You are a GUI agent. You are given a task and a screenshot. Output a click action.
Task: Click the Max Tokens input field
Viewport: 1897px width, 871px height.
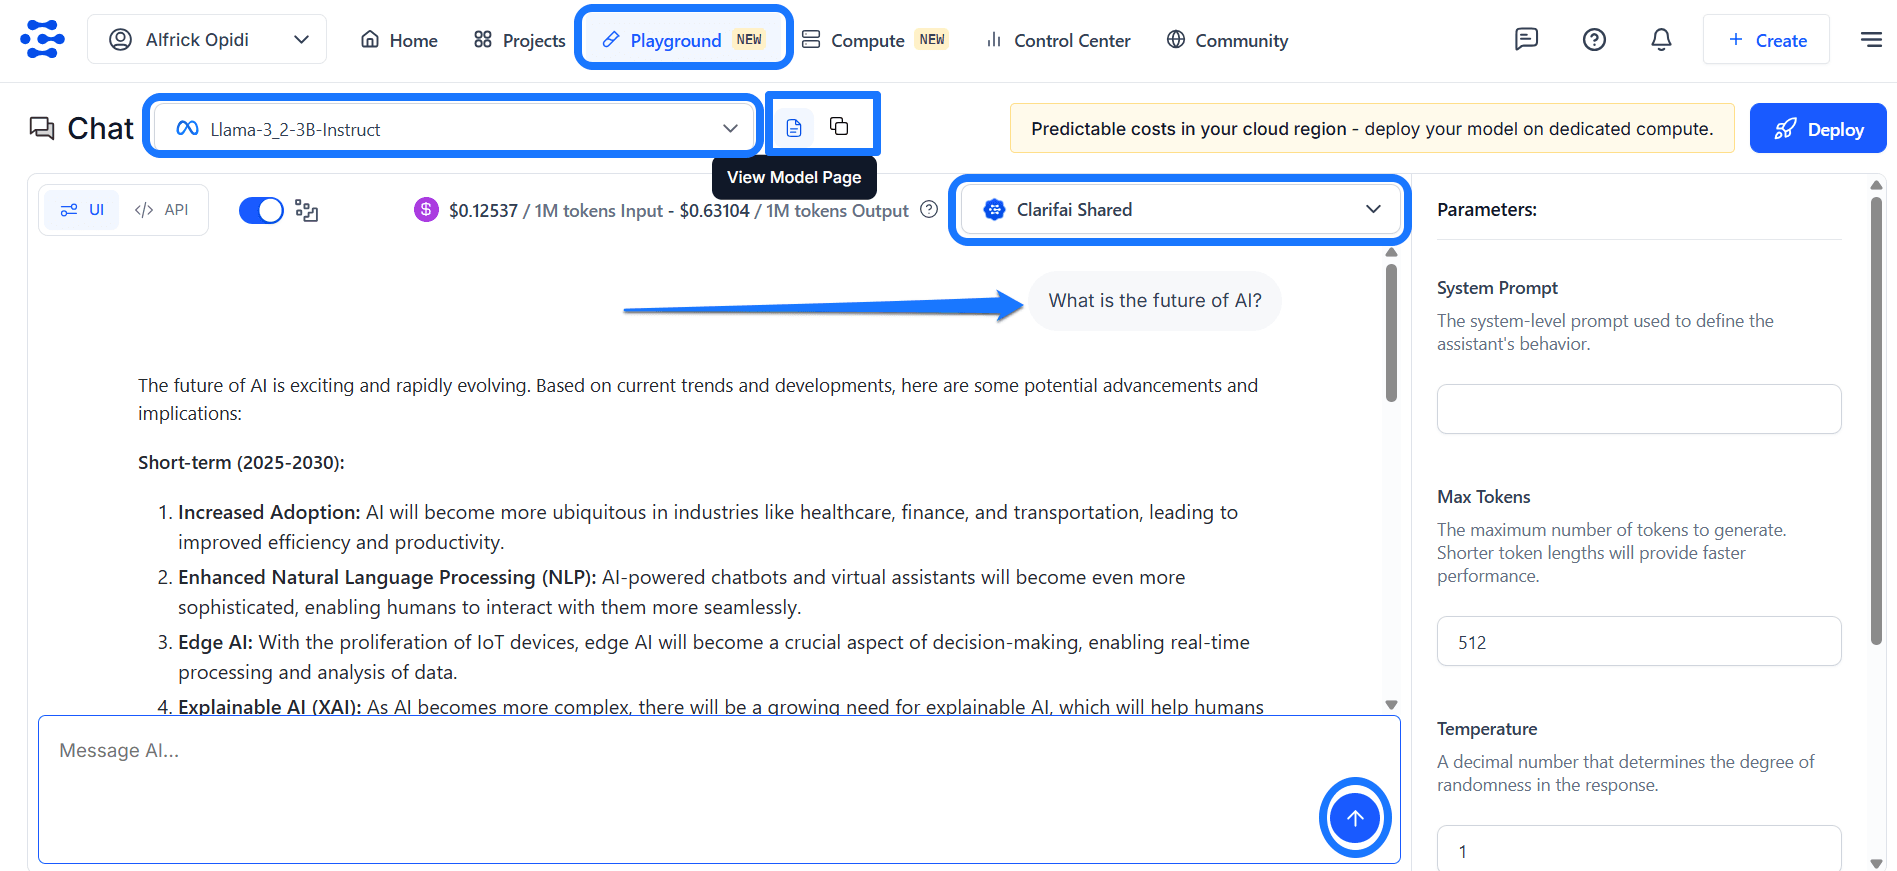pyautogui.click(x=1639, y=641)
